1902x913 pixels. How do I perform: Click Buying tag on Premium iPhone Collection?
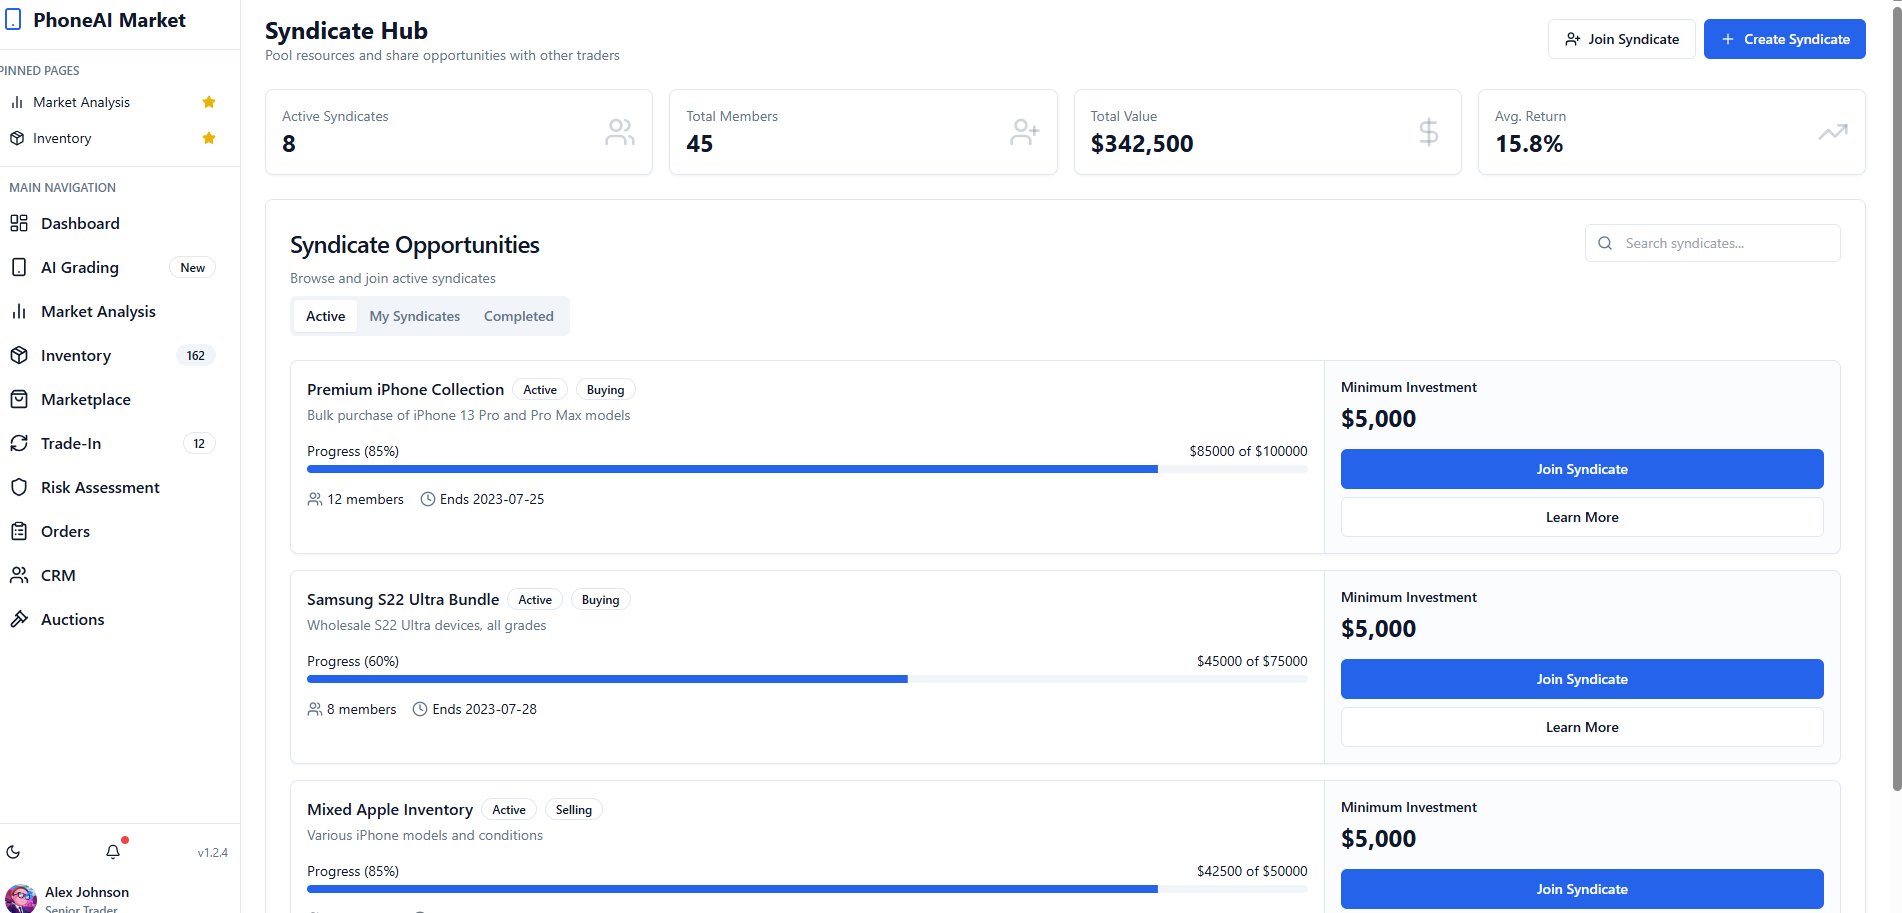605,390
